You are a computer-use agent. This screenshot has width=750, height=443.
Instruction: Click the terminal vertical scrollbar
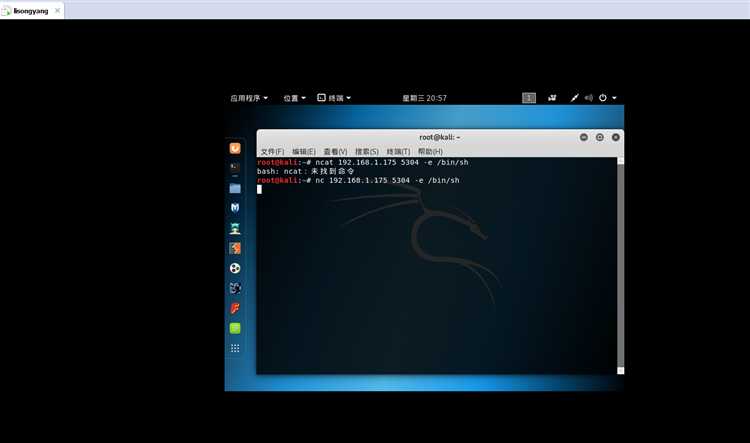click(620, 266)
